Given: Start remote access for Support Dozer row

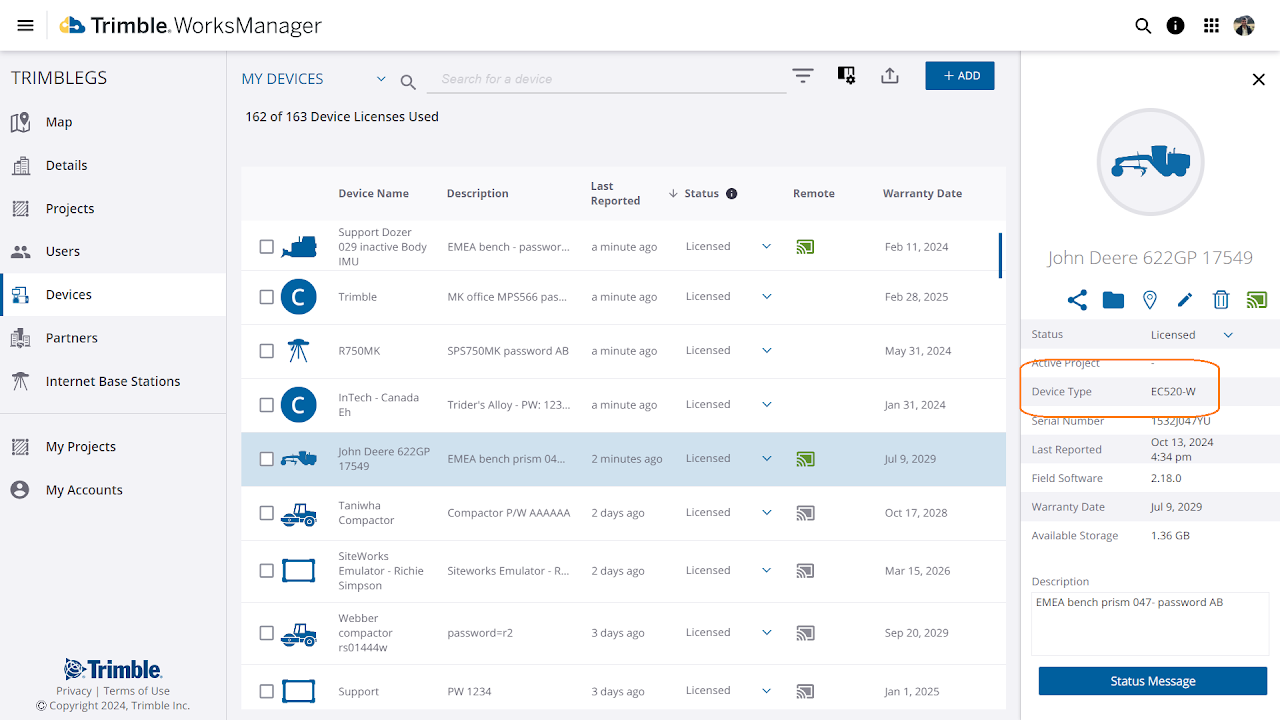Looking at the screenshot, I should pos(805,247).
